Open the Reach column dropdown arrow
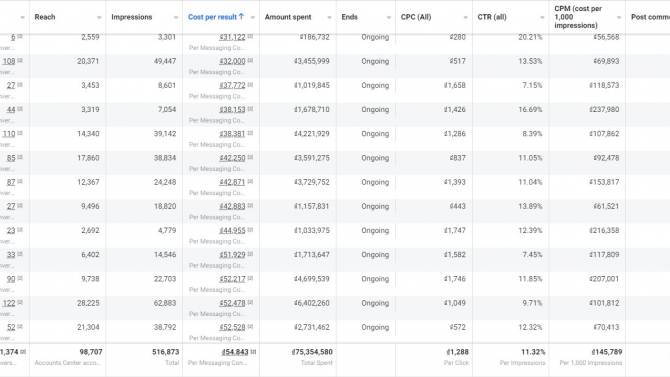This screenshot has height=377, width=670. tap(99, 18)
